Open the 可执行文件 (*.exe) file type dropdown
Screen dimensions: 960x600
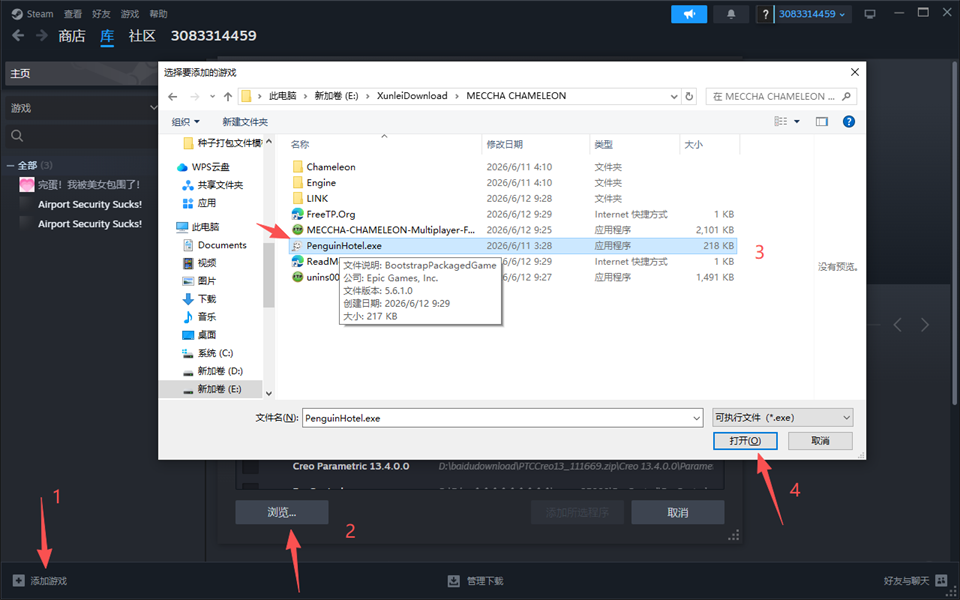coord(782,418)
